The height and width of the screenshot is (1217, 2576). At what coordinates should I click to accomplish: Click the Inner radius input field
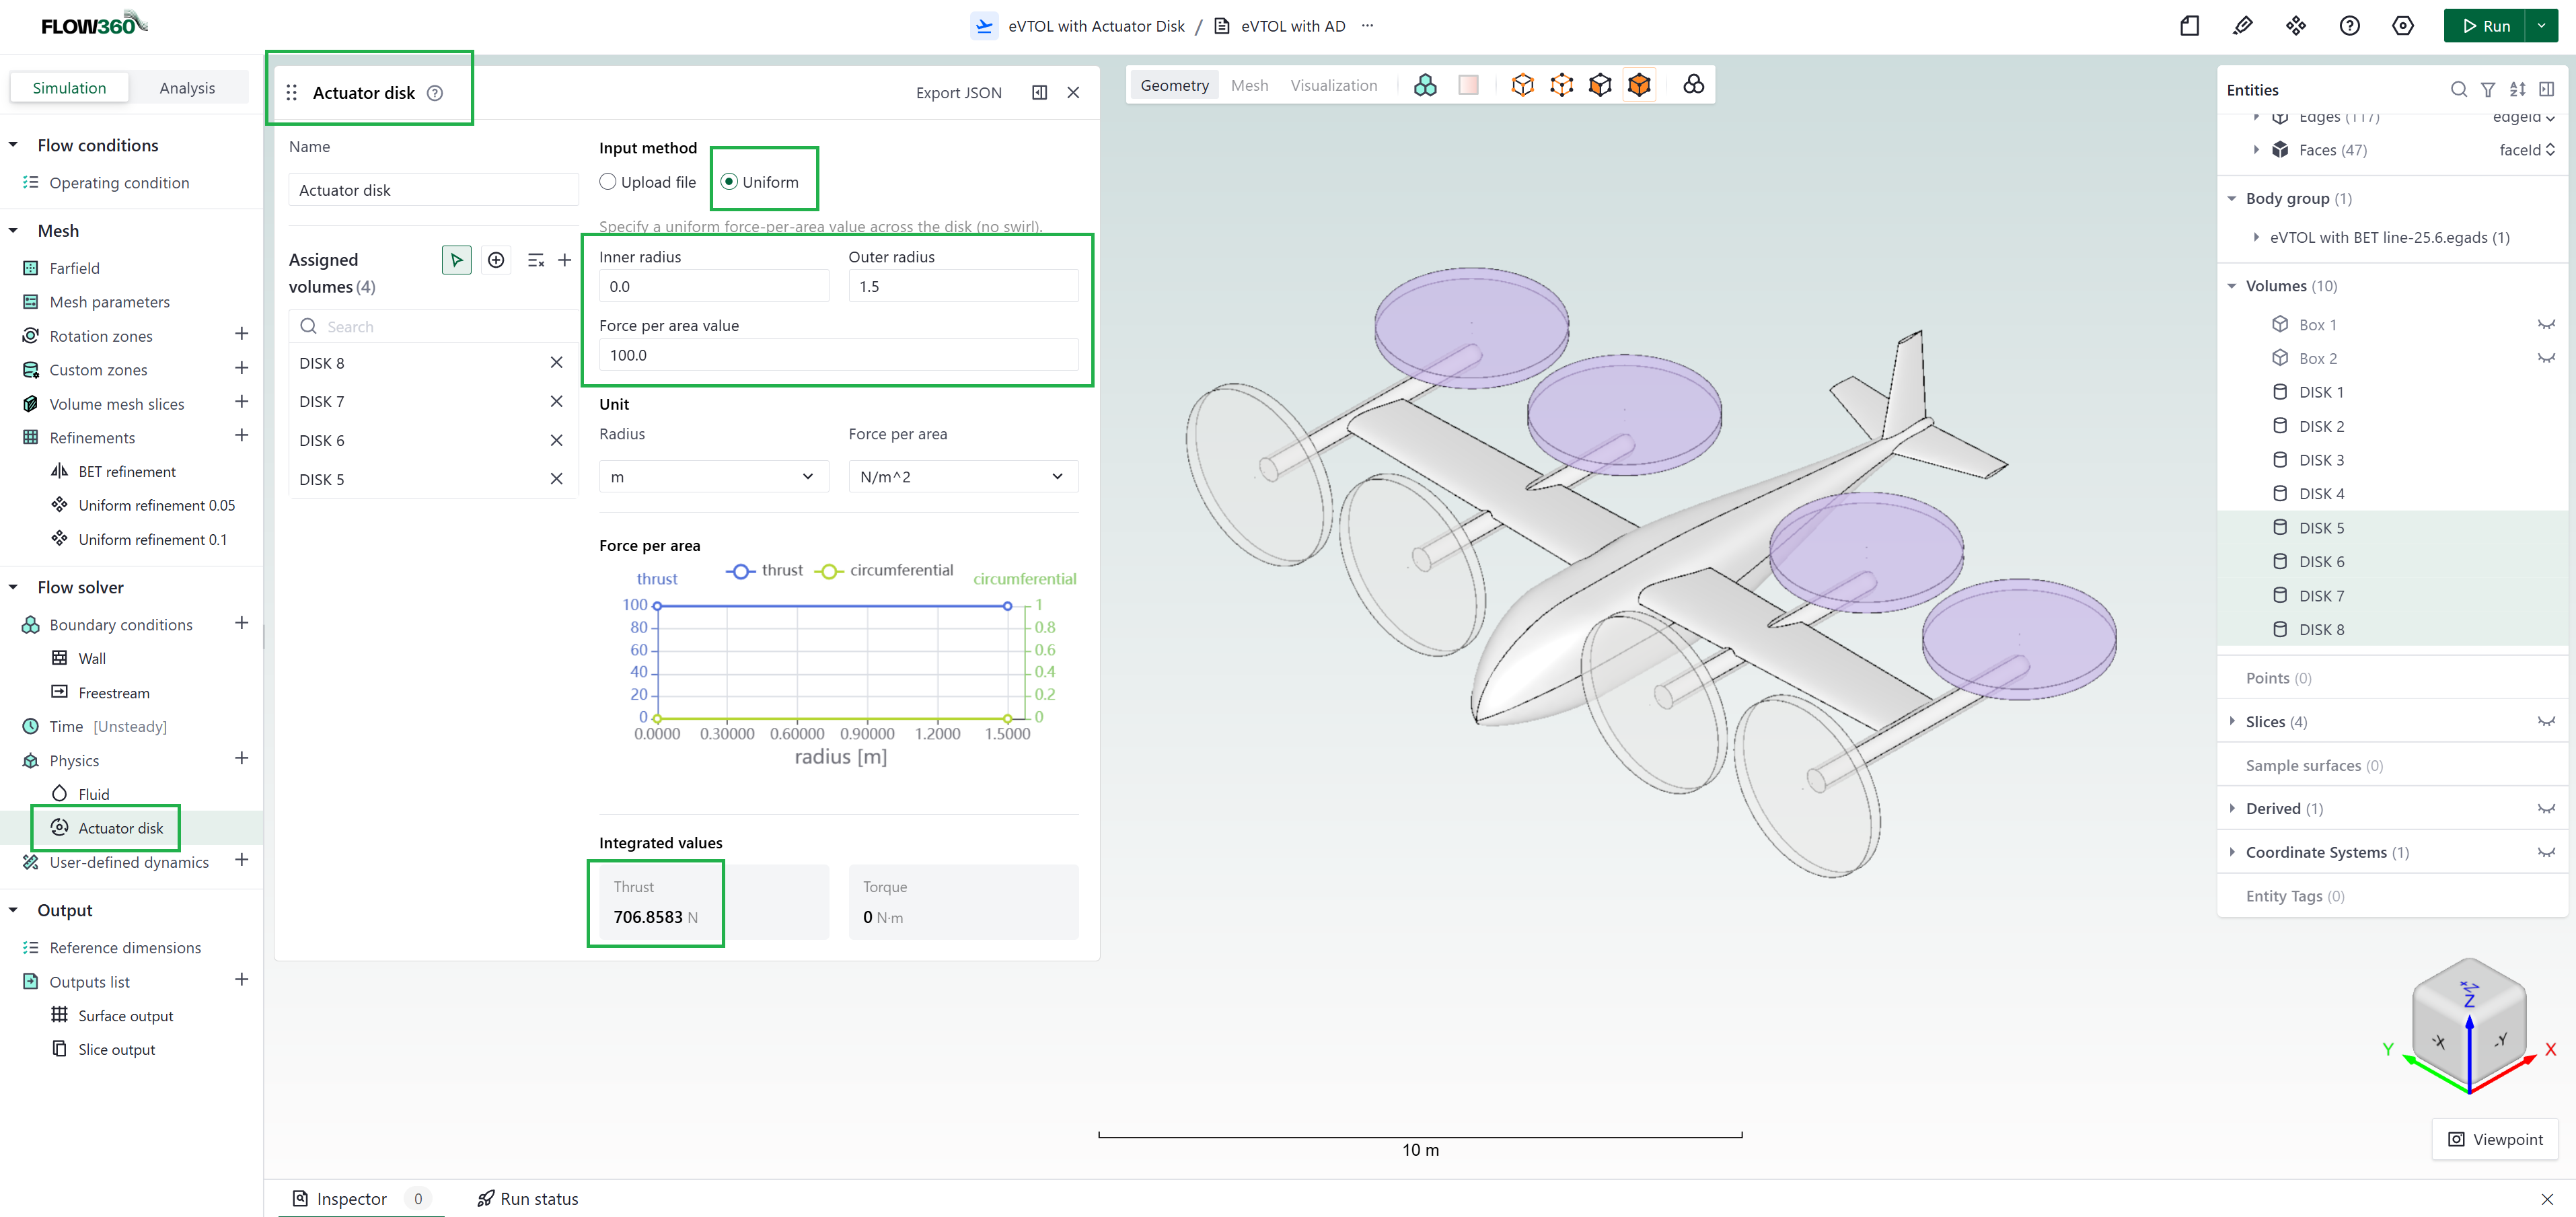point(714,287)
